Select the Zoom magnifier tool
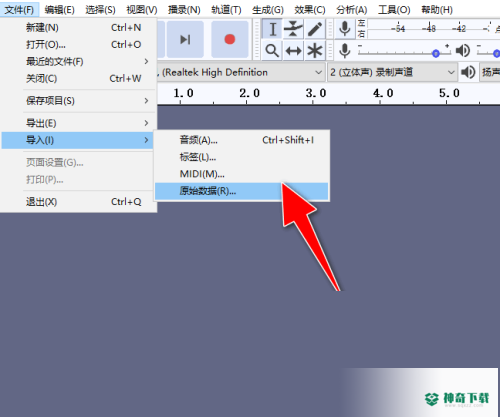The height and width of the screenshot is (417, 500). [x=272, y=51]
